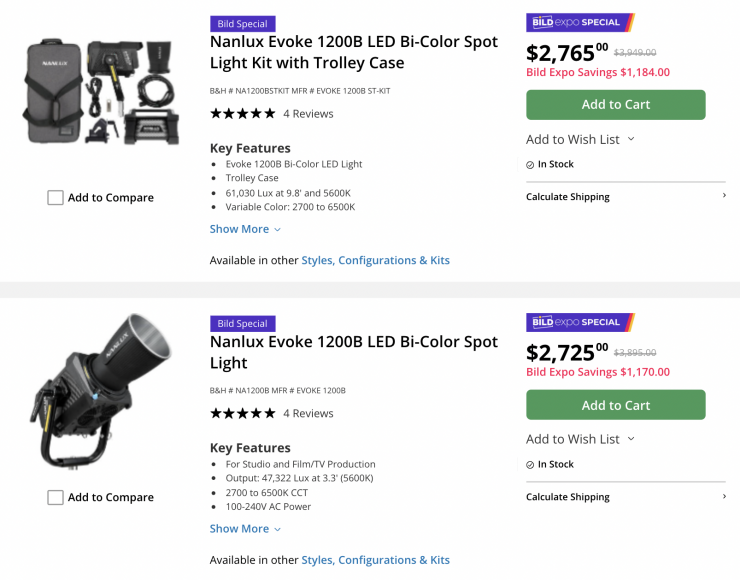Tick Add to Compare for spot light

56,498
